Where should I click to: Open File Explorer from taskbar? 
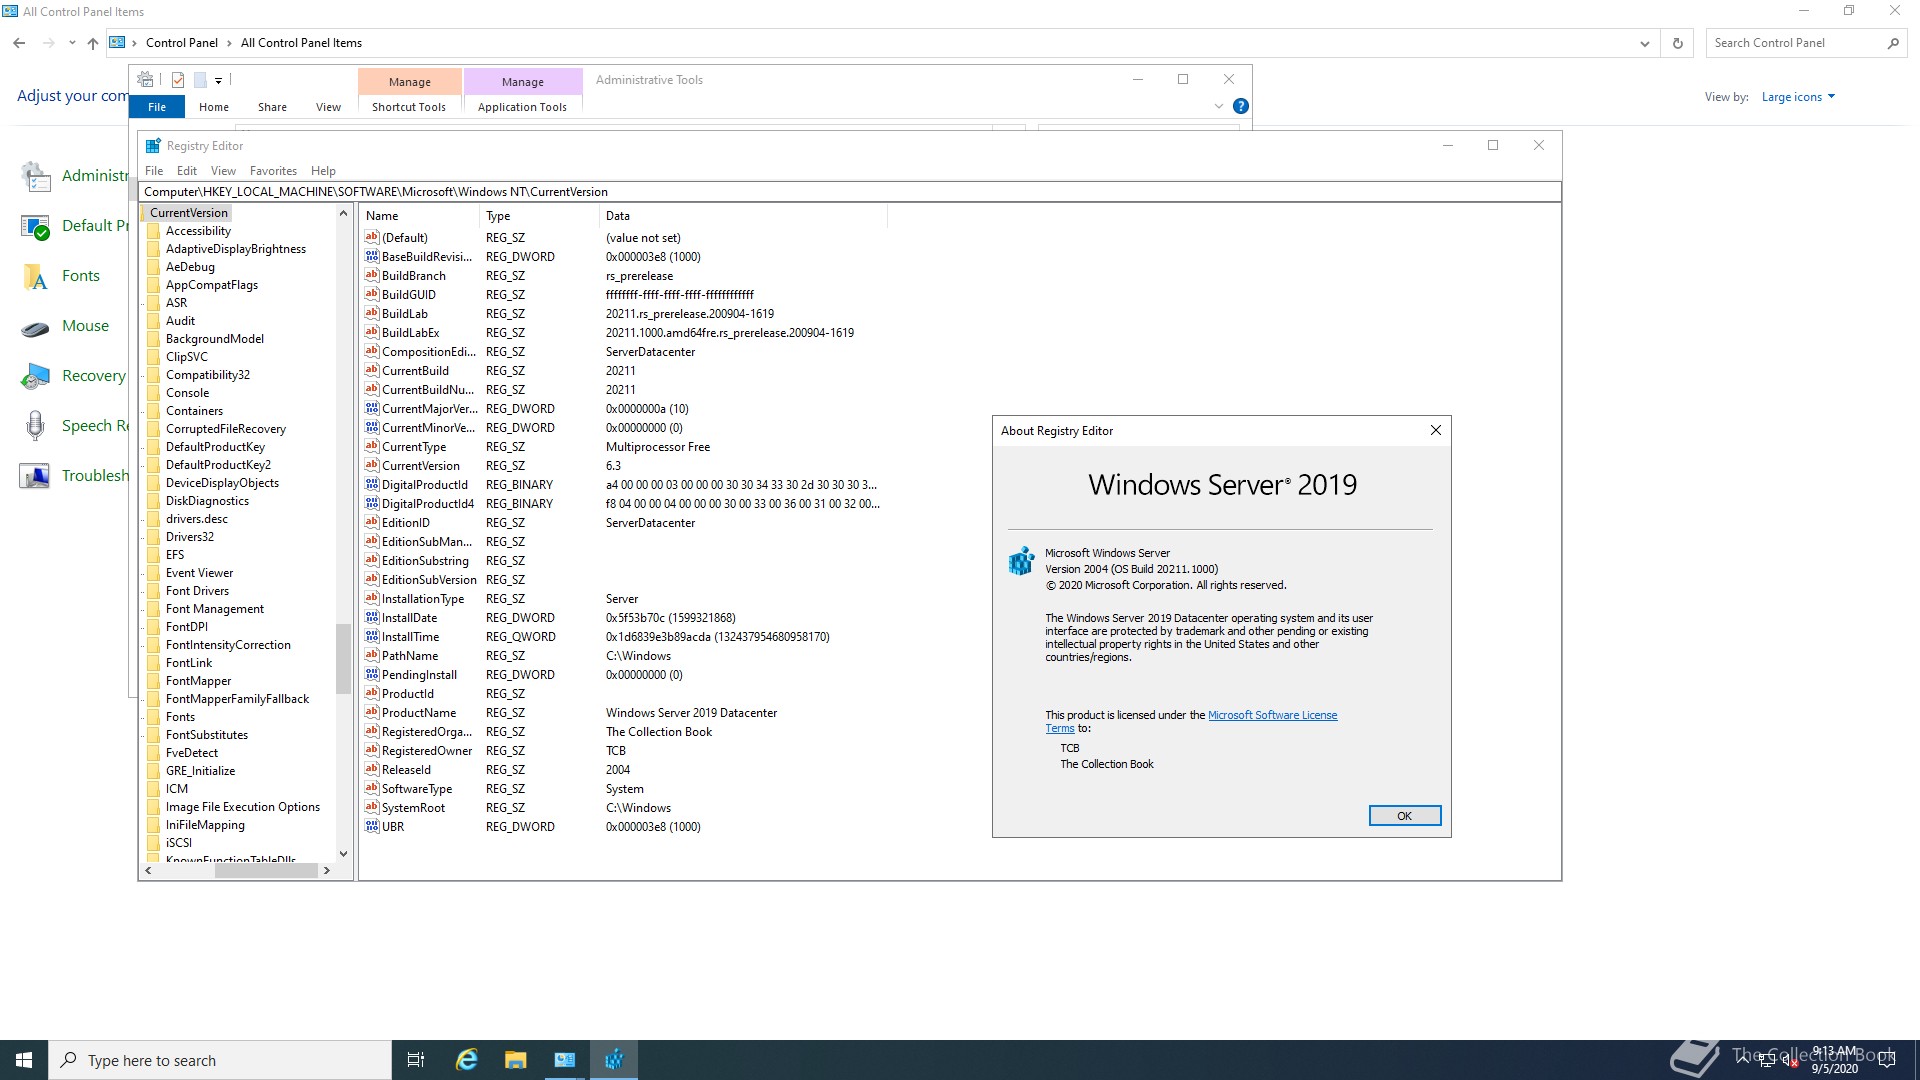point(515,1060)
